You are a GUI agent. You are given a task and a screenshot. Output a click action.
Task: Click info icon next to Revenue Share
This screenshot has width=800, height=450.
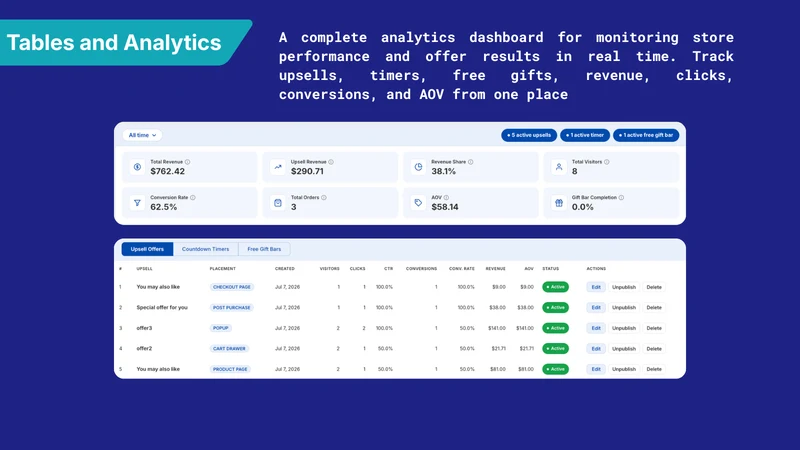coord(470,162)
